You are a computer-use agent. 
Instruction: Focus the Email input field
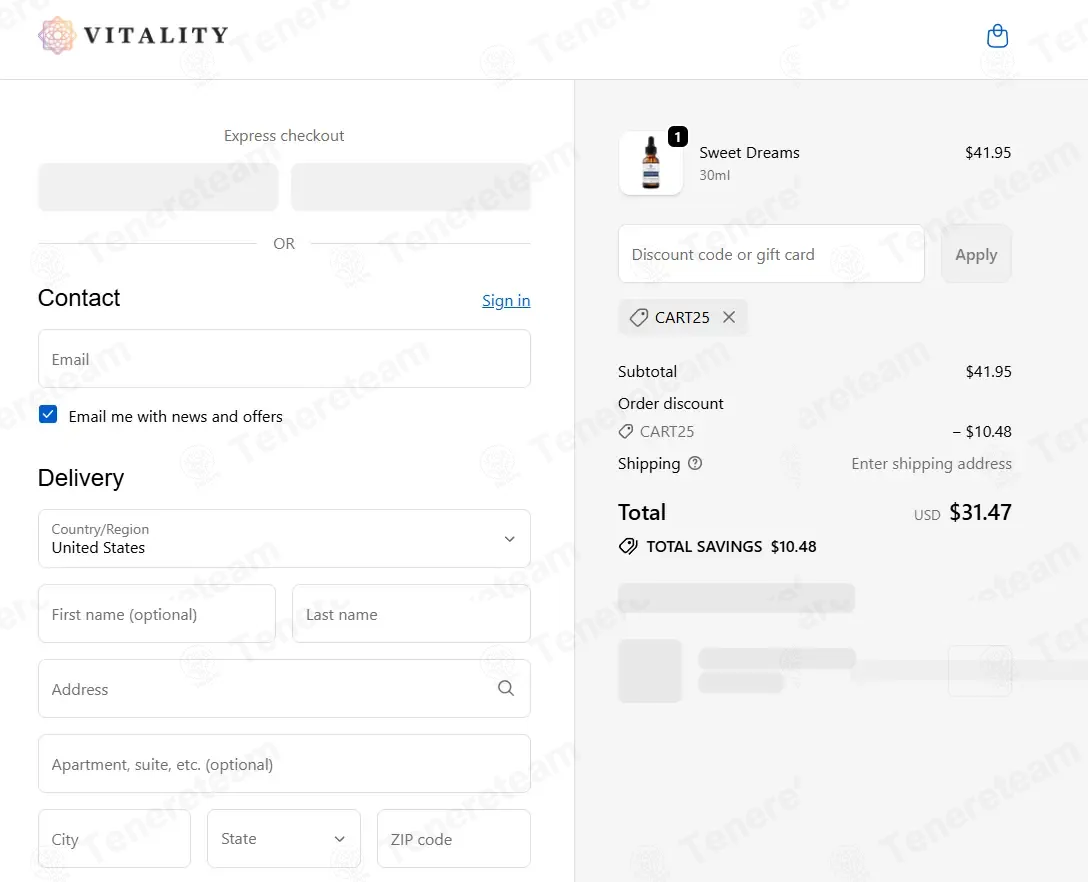pyautogui.click(x=284, y=359)
